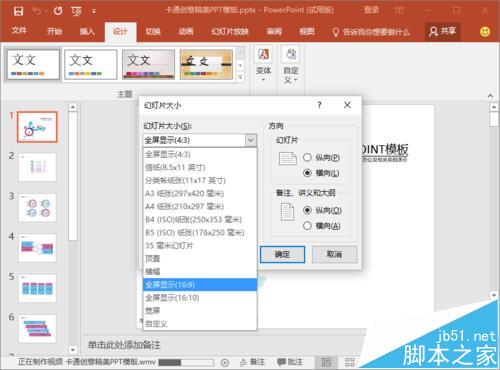Apply the second theme thumbnail
The height and width of the screenshot is (370, 500).
click(91, 64)
